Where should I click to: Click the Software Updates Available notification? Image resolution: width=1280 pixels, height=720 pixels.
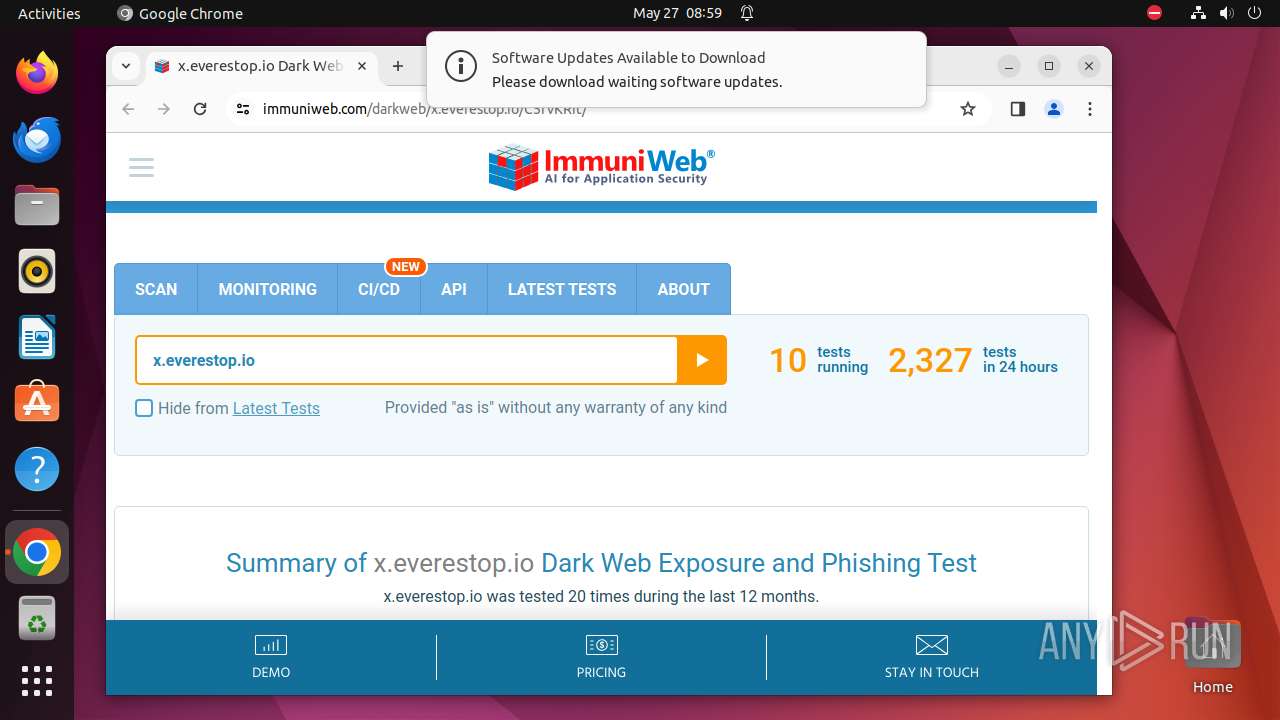(676, 69)
